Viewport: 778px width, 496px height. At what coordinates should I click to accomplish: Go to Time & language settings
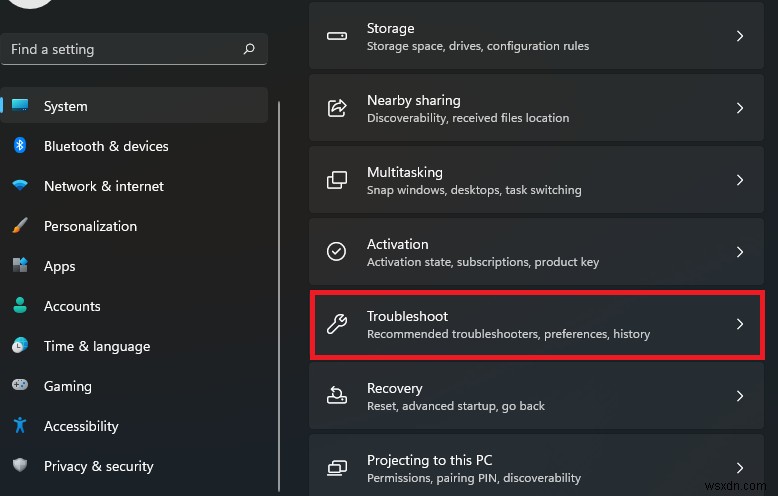(x=97, y=346)
